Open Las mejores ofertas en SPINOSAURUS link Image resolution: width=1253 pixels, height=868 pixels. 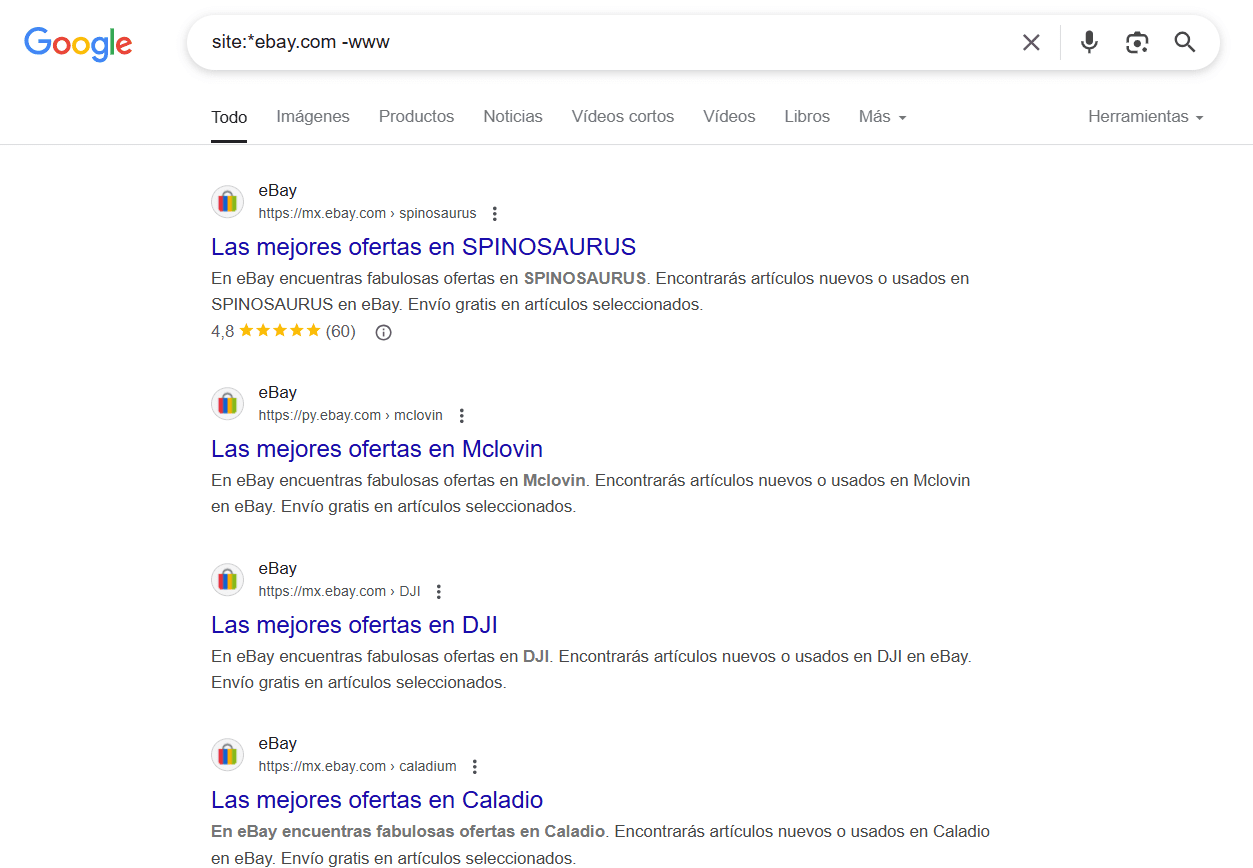(x=423, y=247)
